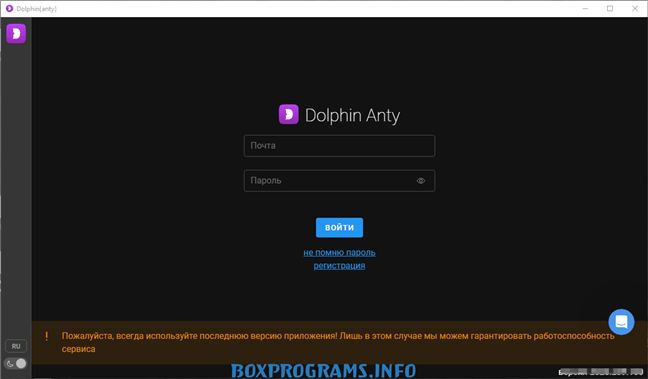This screenshot has height=379, width=648.
Task: Click the purple Dolphin logo in the sidebar
Action: (16, 33)
